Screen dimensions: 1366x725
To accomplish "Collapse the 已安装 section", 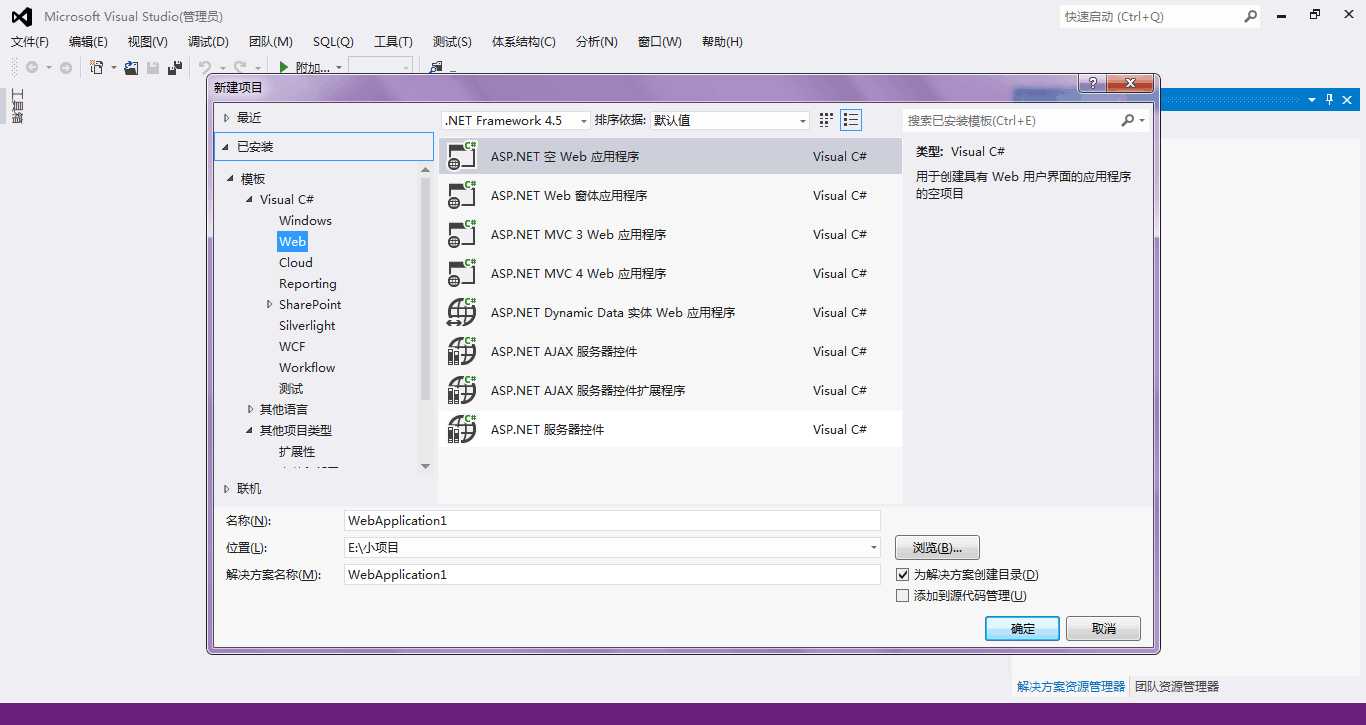I will (x=227, y=147).
